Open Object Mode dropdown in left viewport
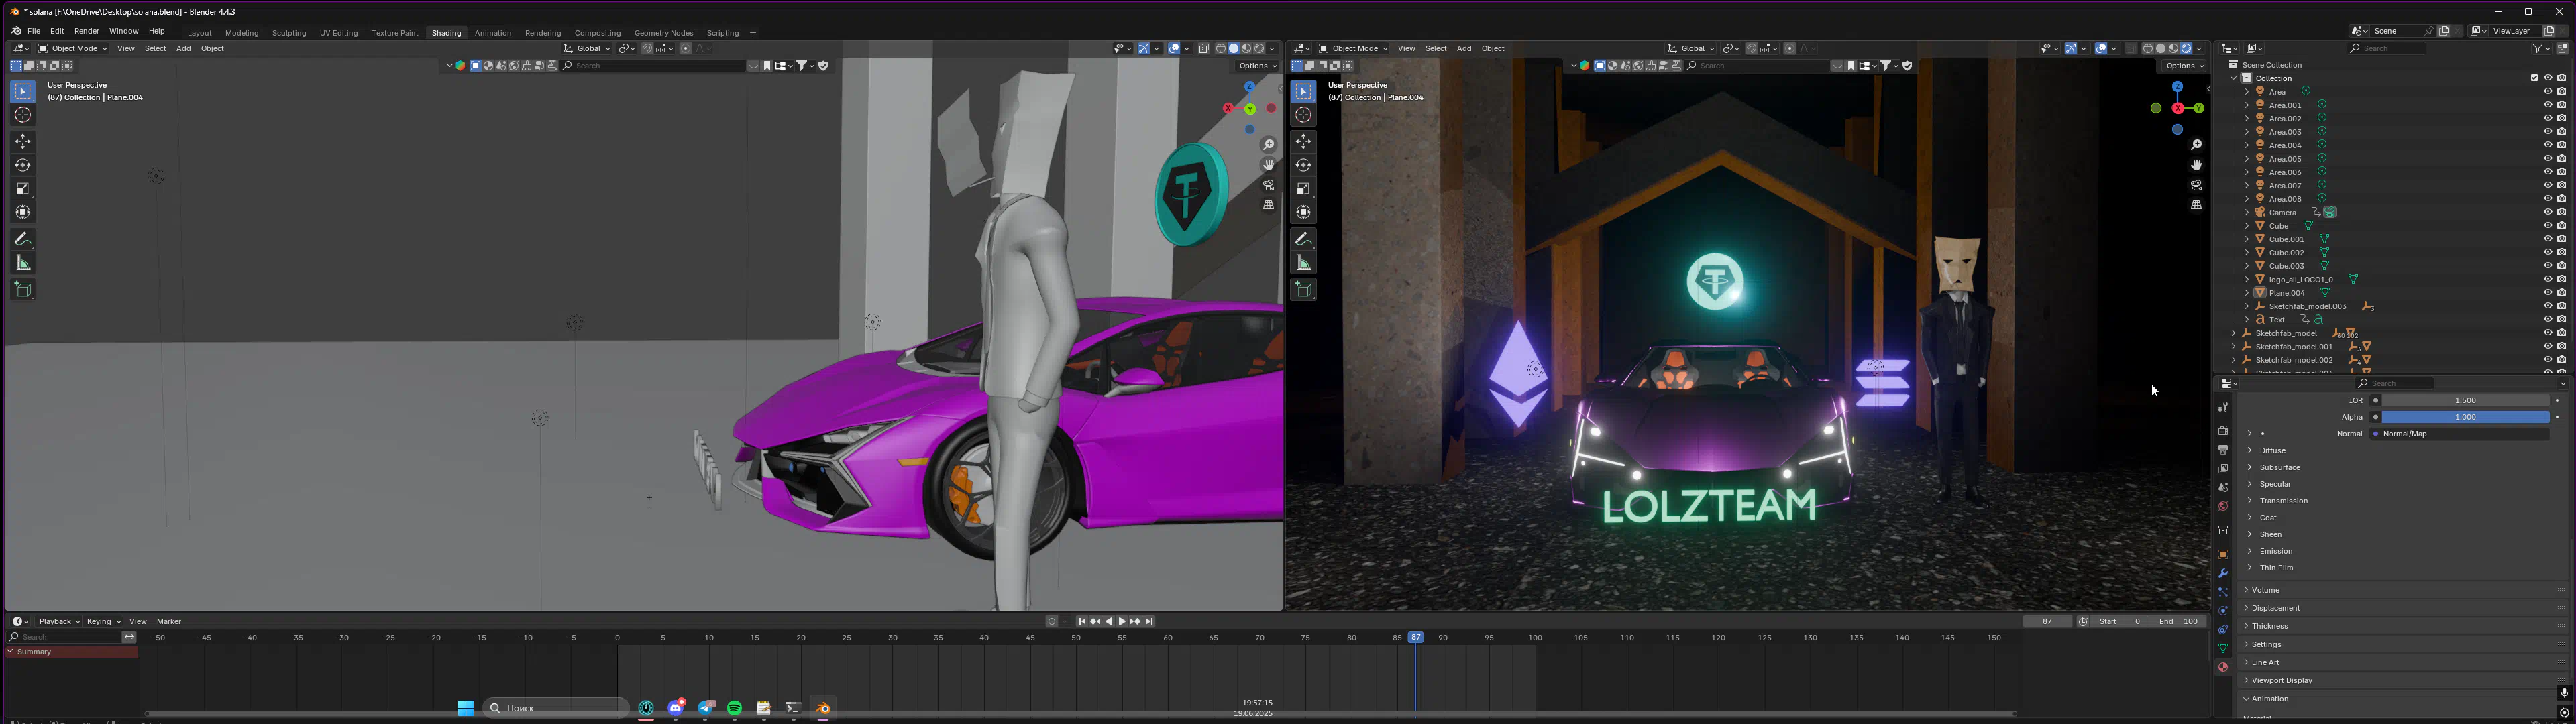Screen dimensions: 2576x724 [x=73, y=48]
